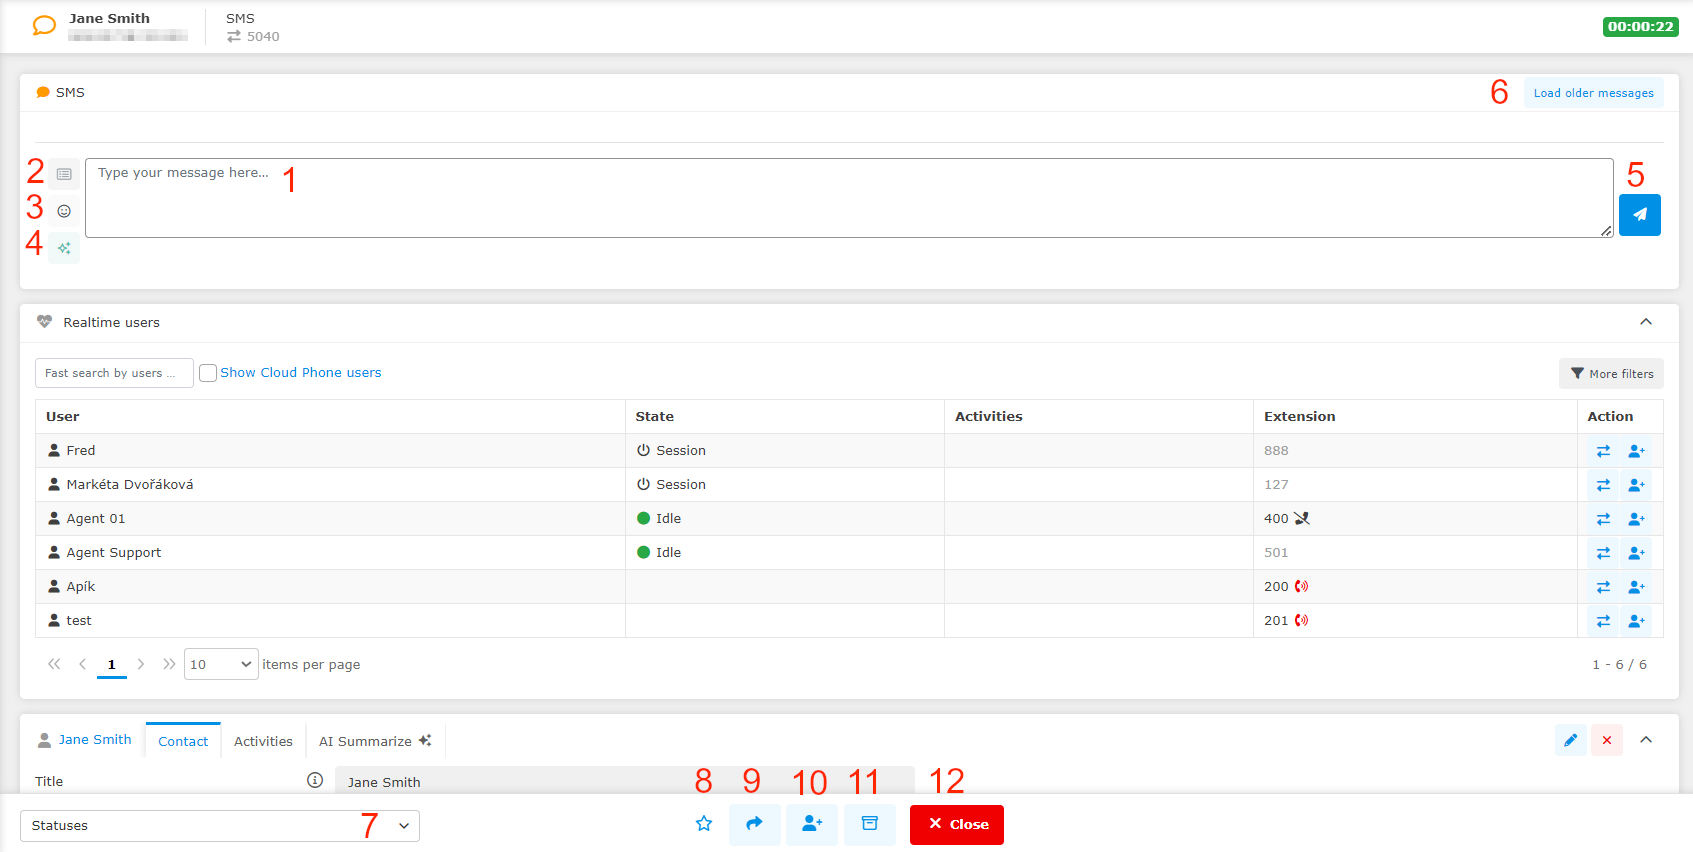Click the AI assistant sparkle icon
The height and width of the screenshot is (852, 1693).
tap(64, 248)
